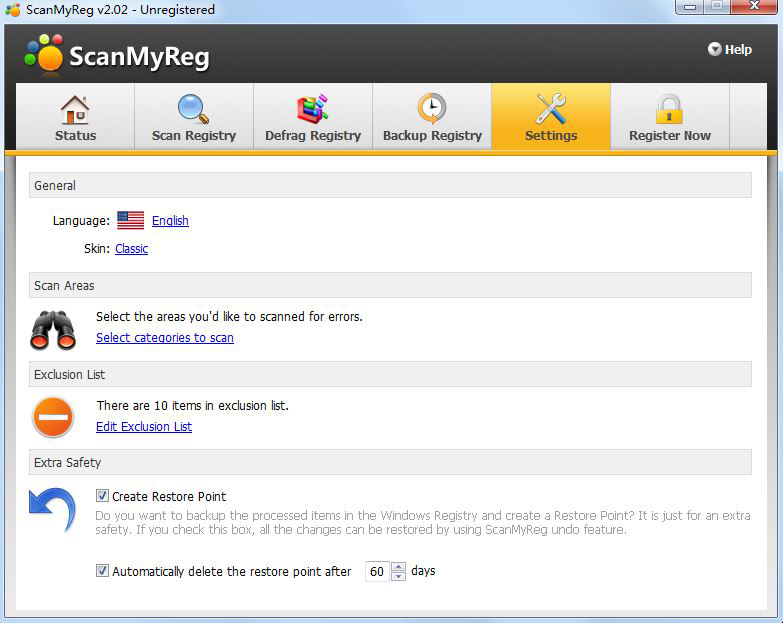The image size is (783, 623).
Task: Click the Backup Registry clock icon
Action: (432, 108)
